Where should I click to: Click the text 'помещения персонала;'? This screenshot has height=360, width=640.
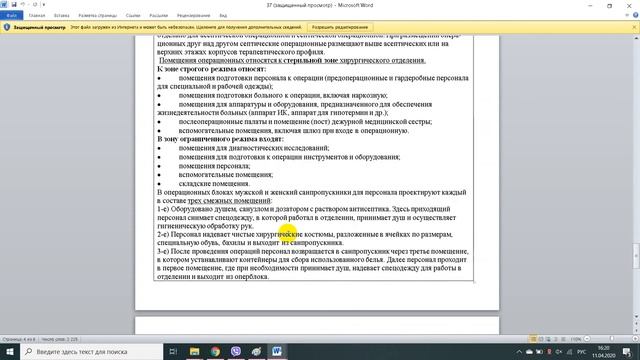[214, 166]
